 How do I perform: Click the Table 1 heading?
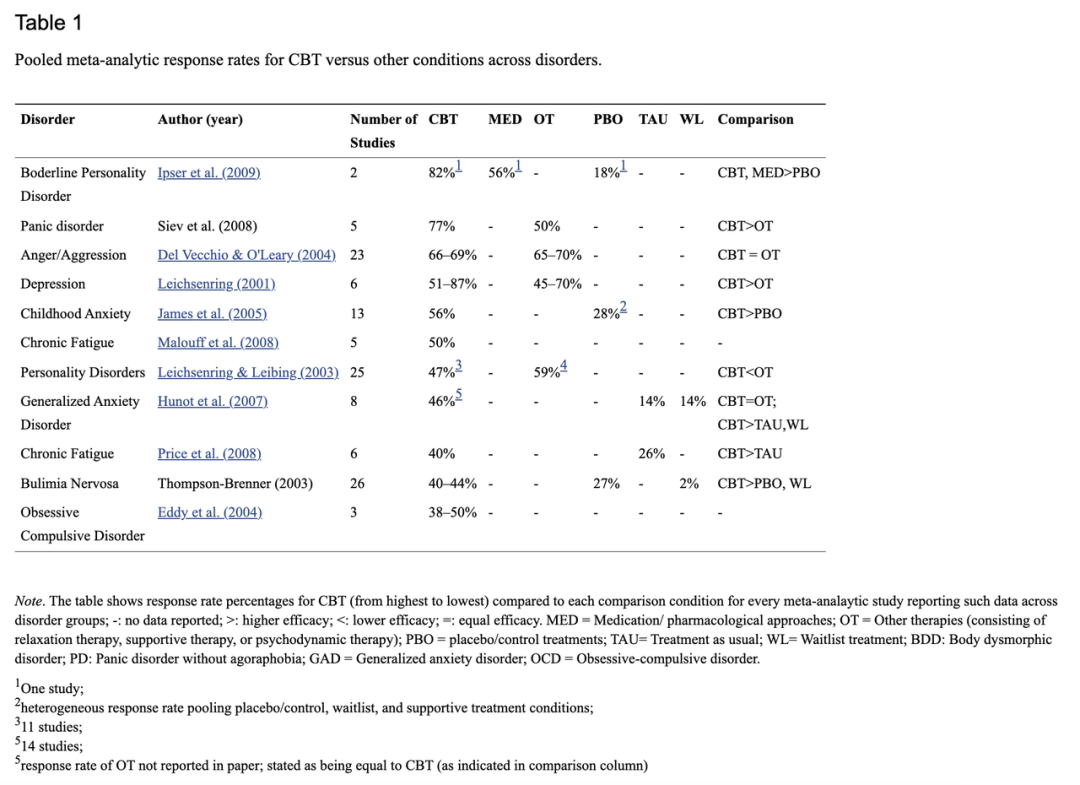pos(48,23)
